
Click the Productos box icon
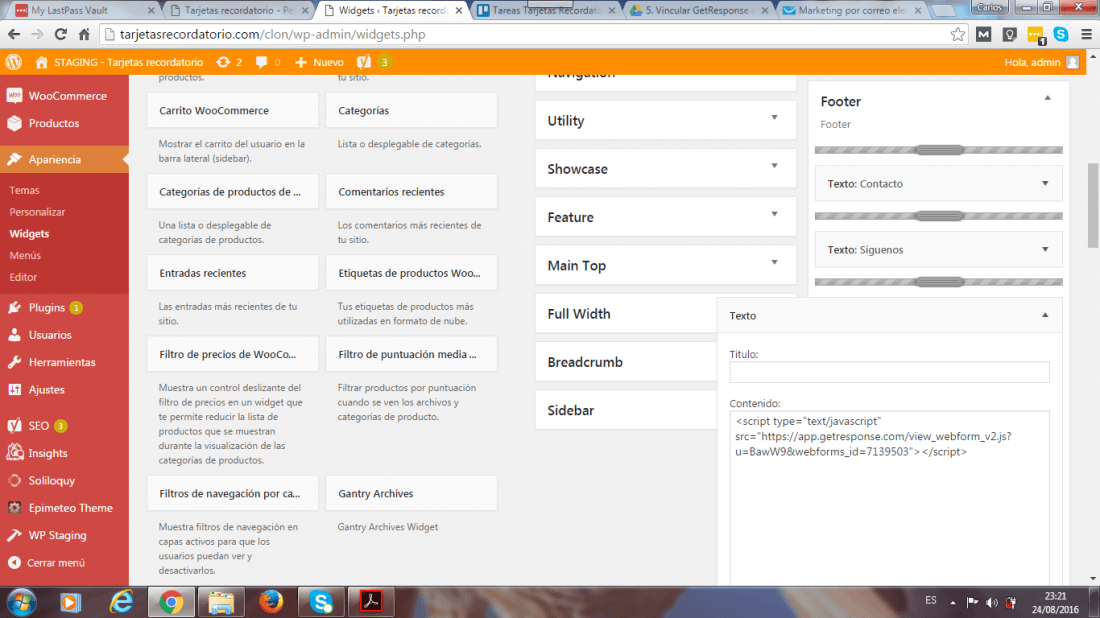tap(15, 123)
